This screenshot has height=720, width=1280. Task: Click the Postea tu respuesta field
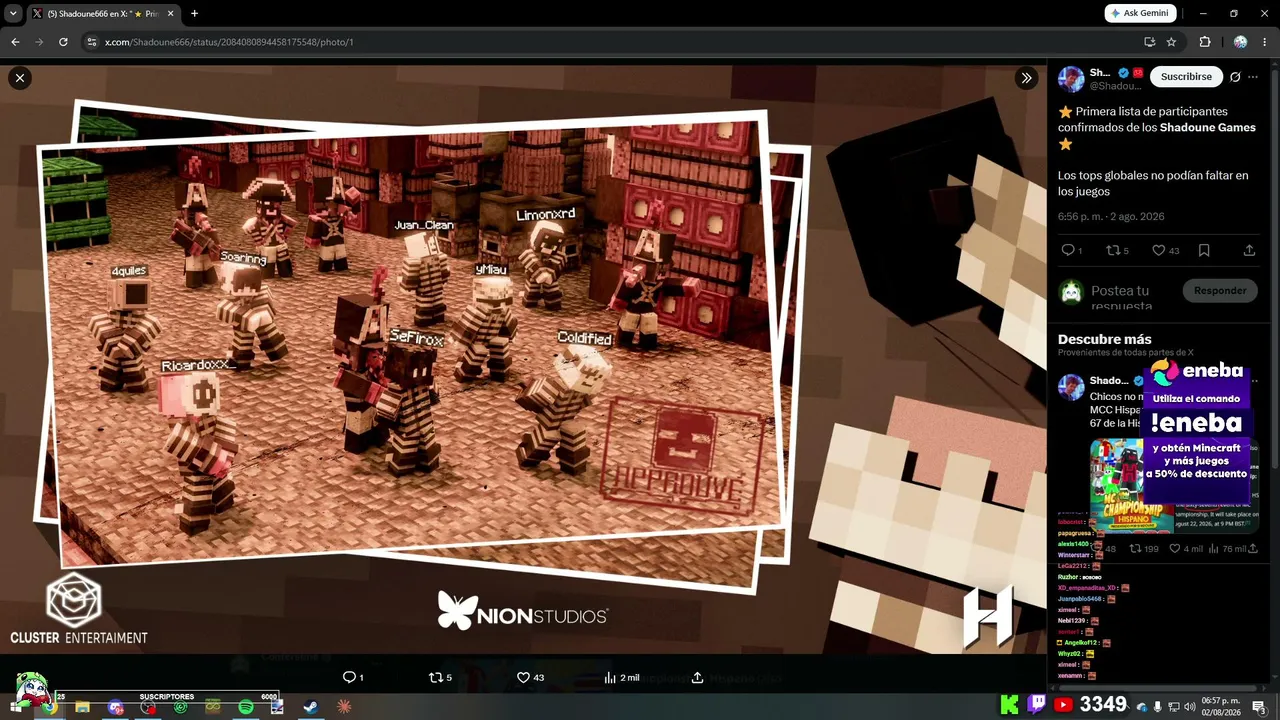1121,297
